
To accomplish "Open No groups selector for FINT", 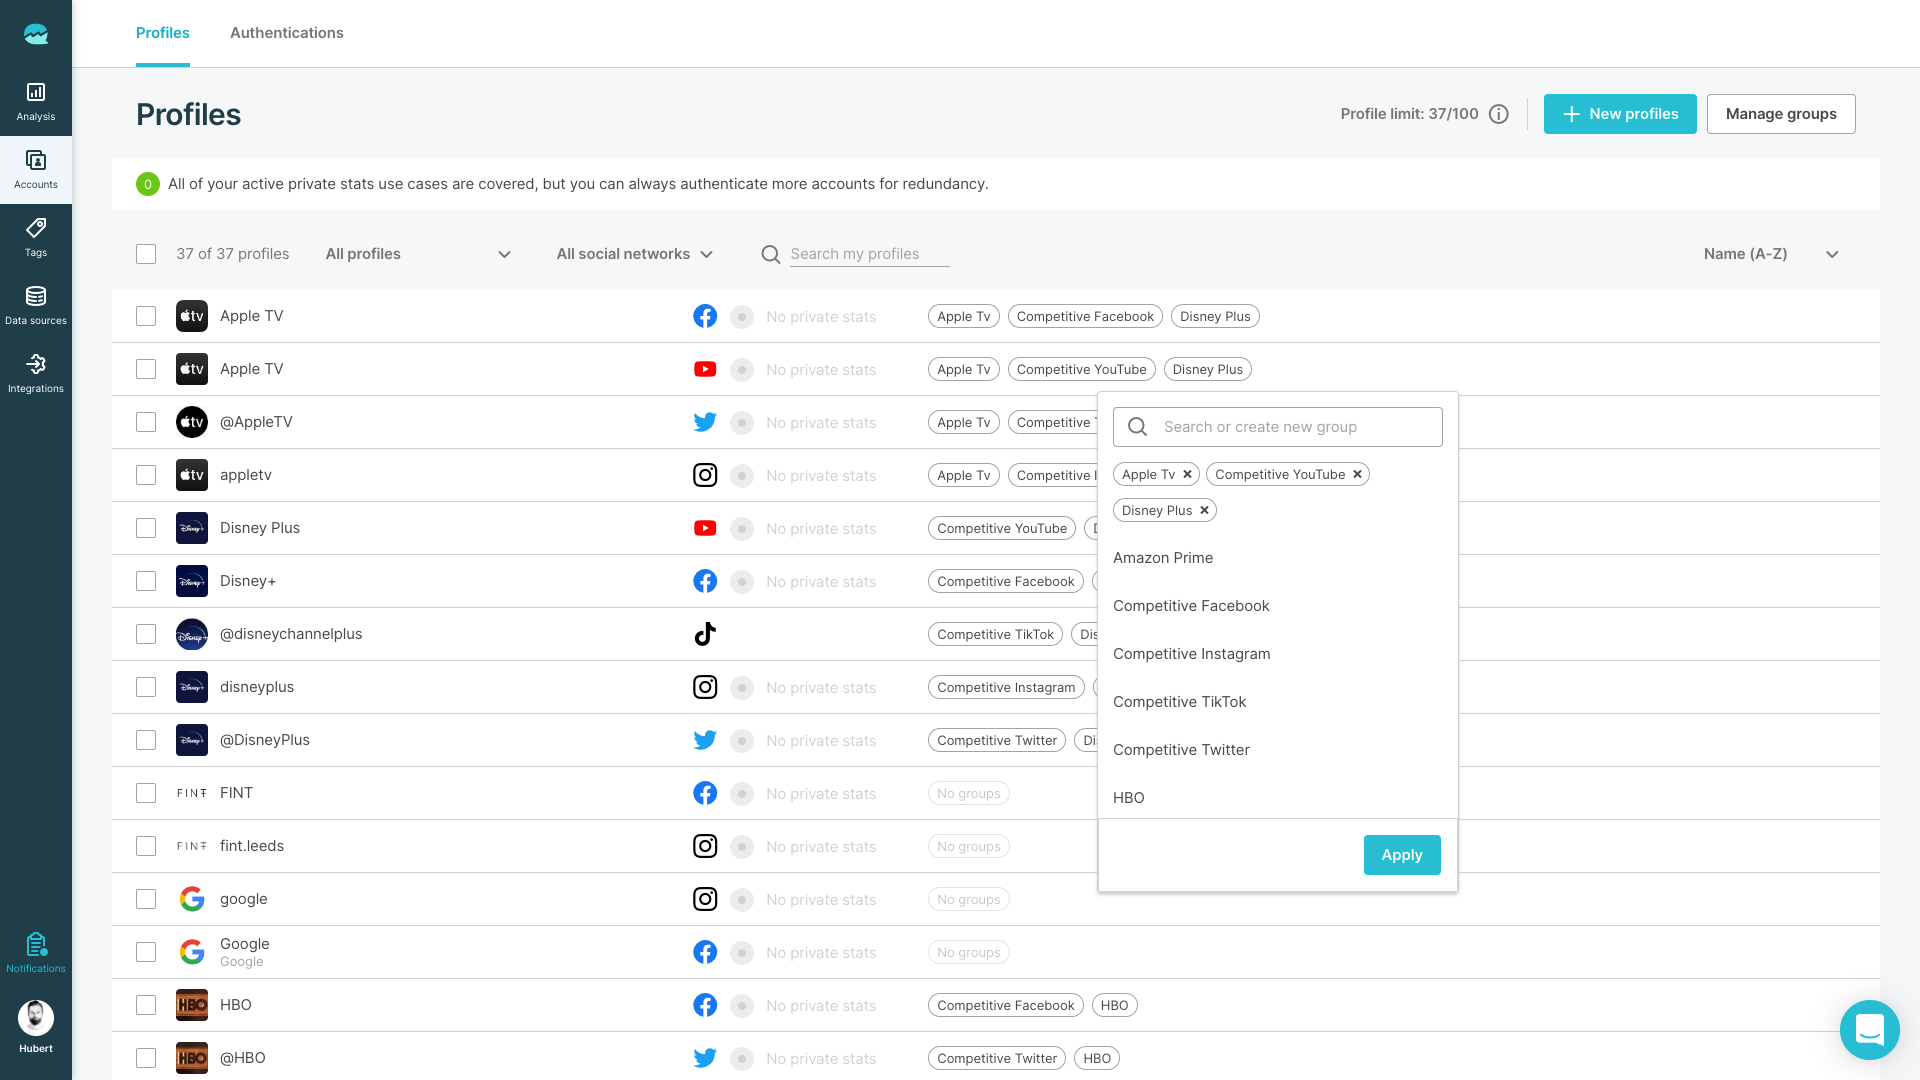I will click(x=968, y=793).
